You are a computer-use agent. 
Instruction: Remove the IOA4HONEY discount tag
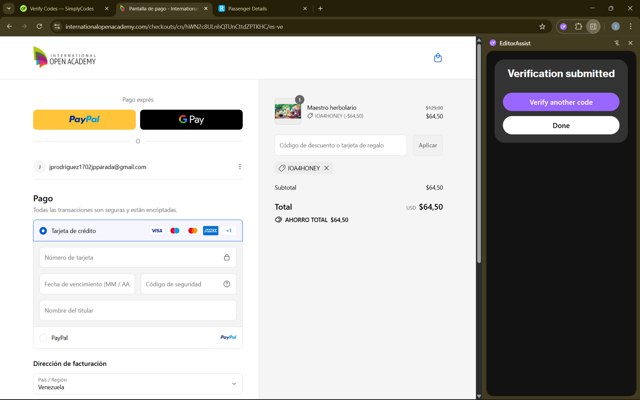pyautogui.click(x=327, y=168)
